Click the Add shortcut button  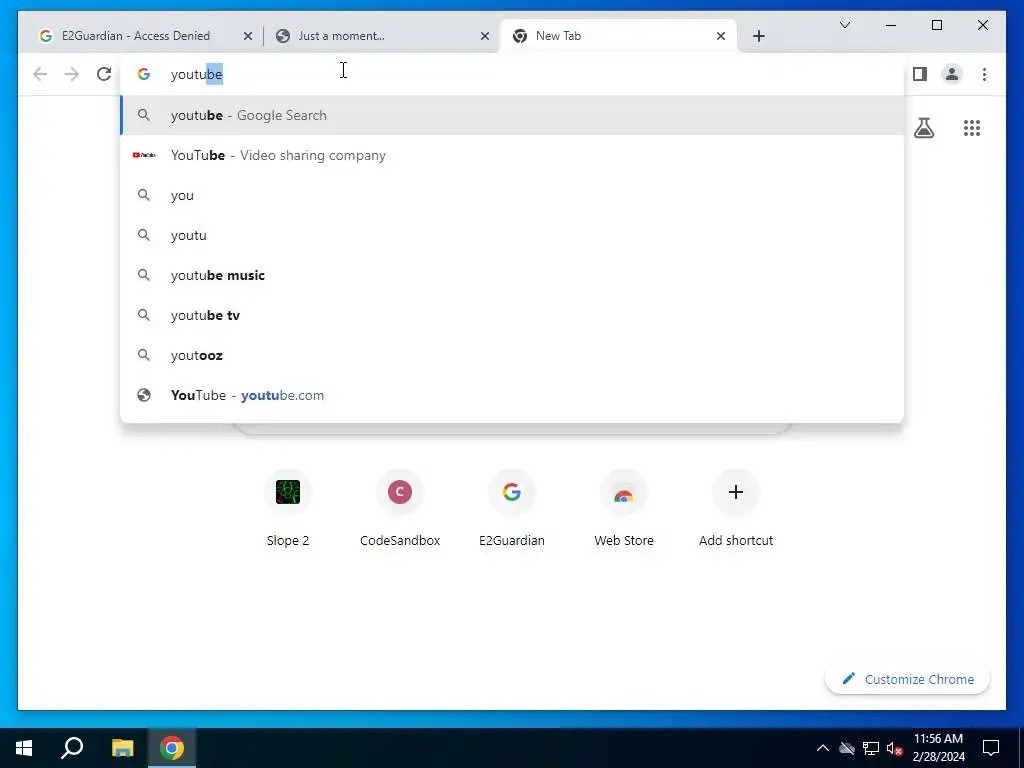pos(735,508)
